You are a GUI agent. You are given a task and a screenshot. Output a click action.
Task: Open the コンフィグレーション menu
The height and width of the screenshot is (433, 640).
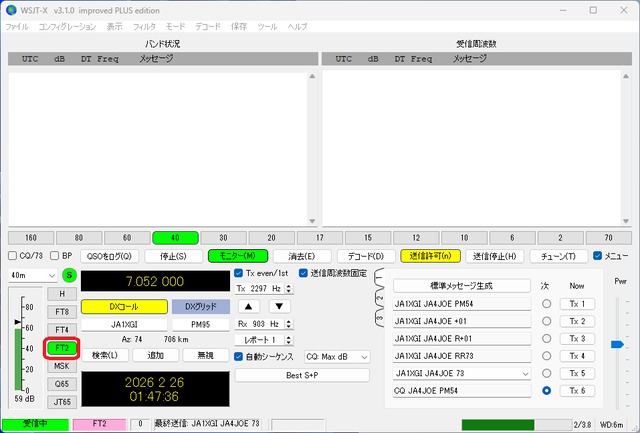(x=67, y=27)
